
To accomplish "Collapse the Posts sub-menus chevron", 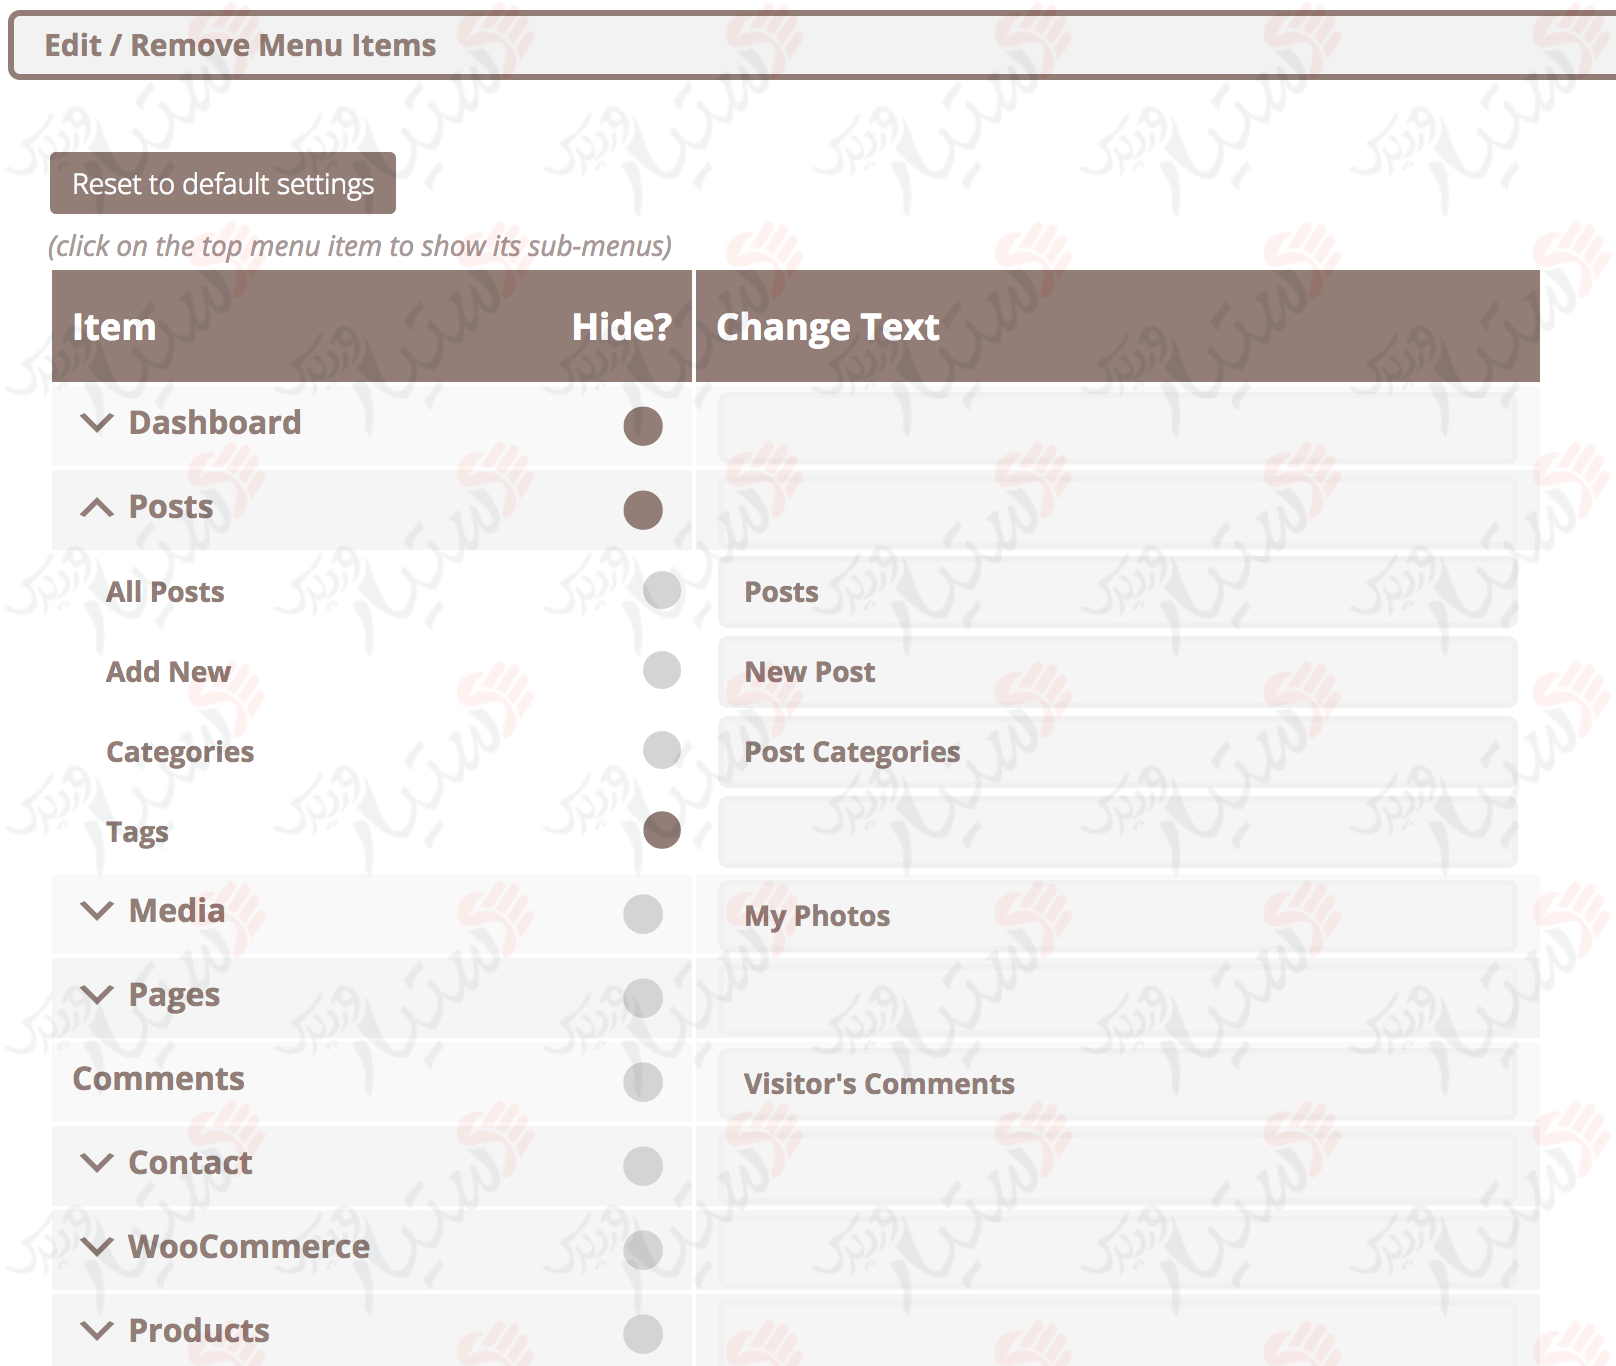I will click(x=96, y=507).
